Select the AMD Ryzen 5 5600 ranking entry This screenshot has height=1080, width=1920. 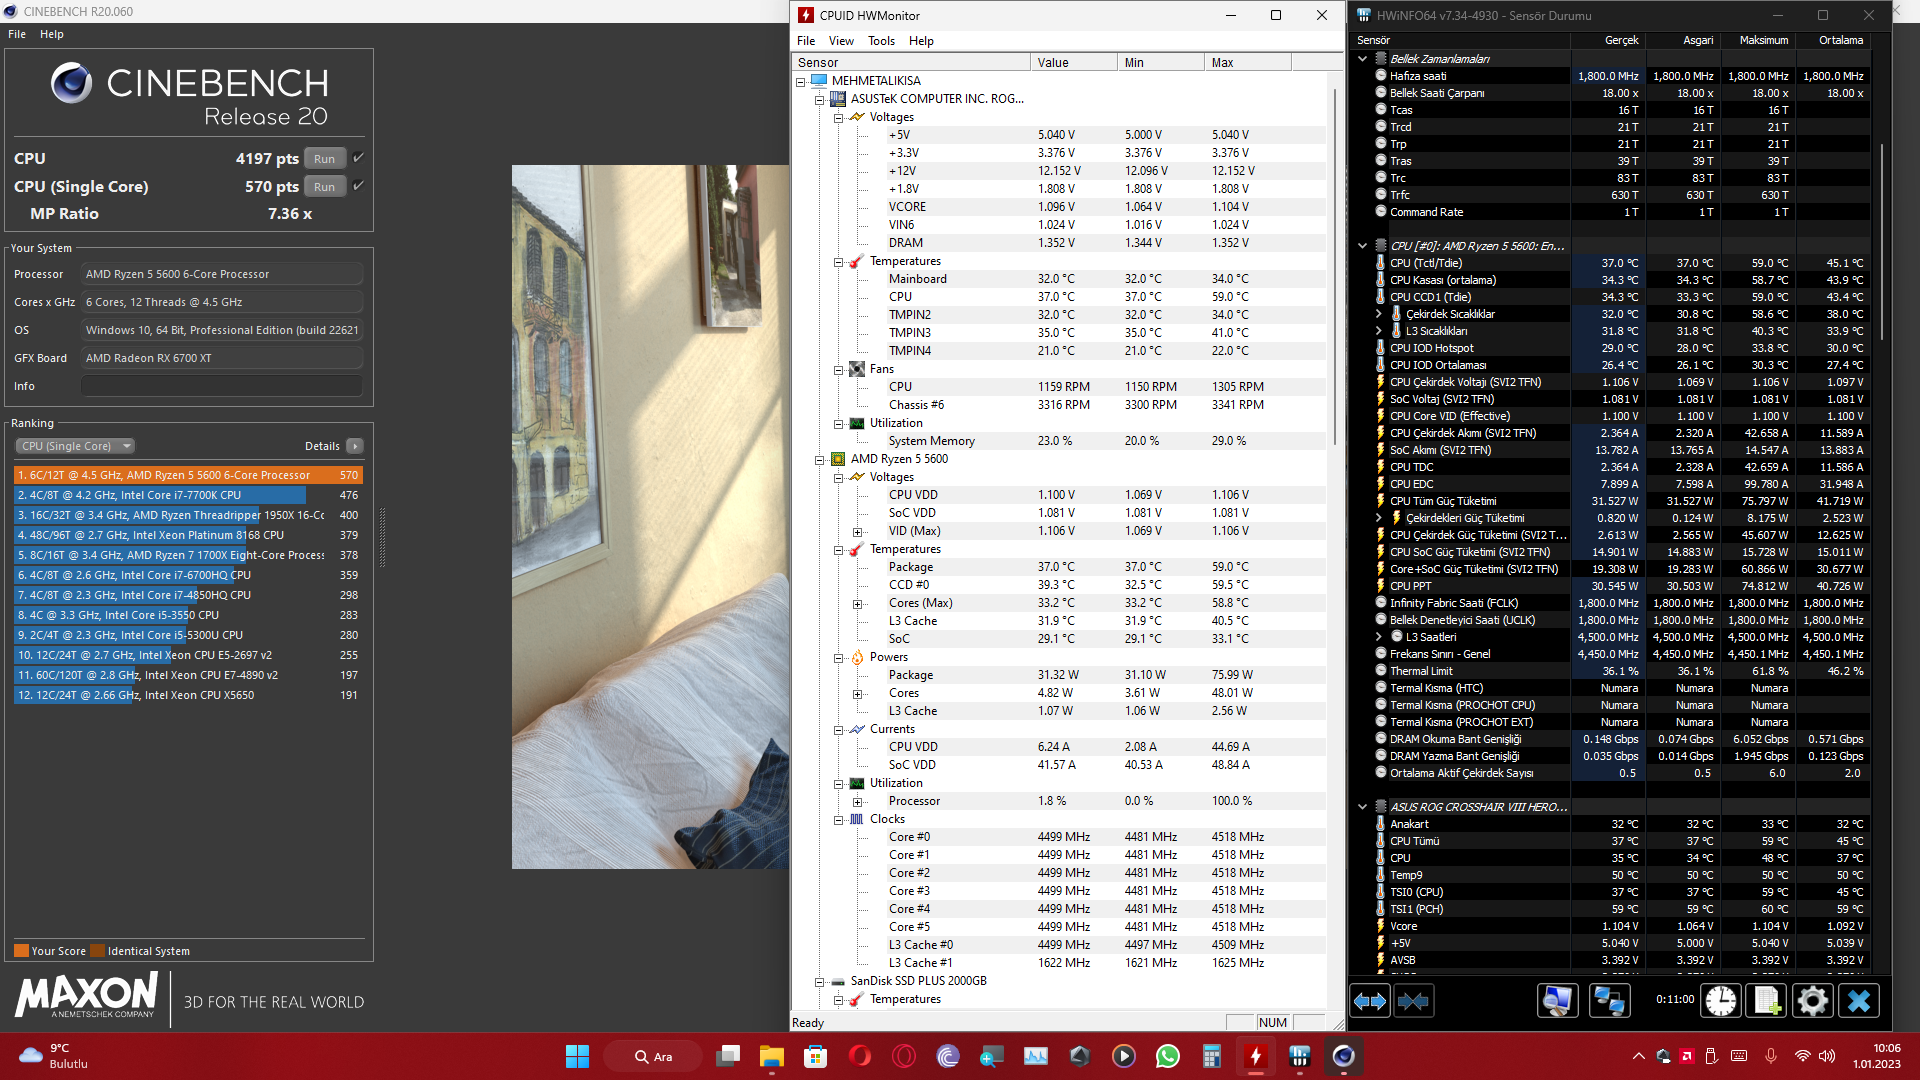tap(188, 475)
